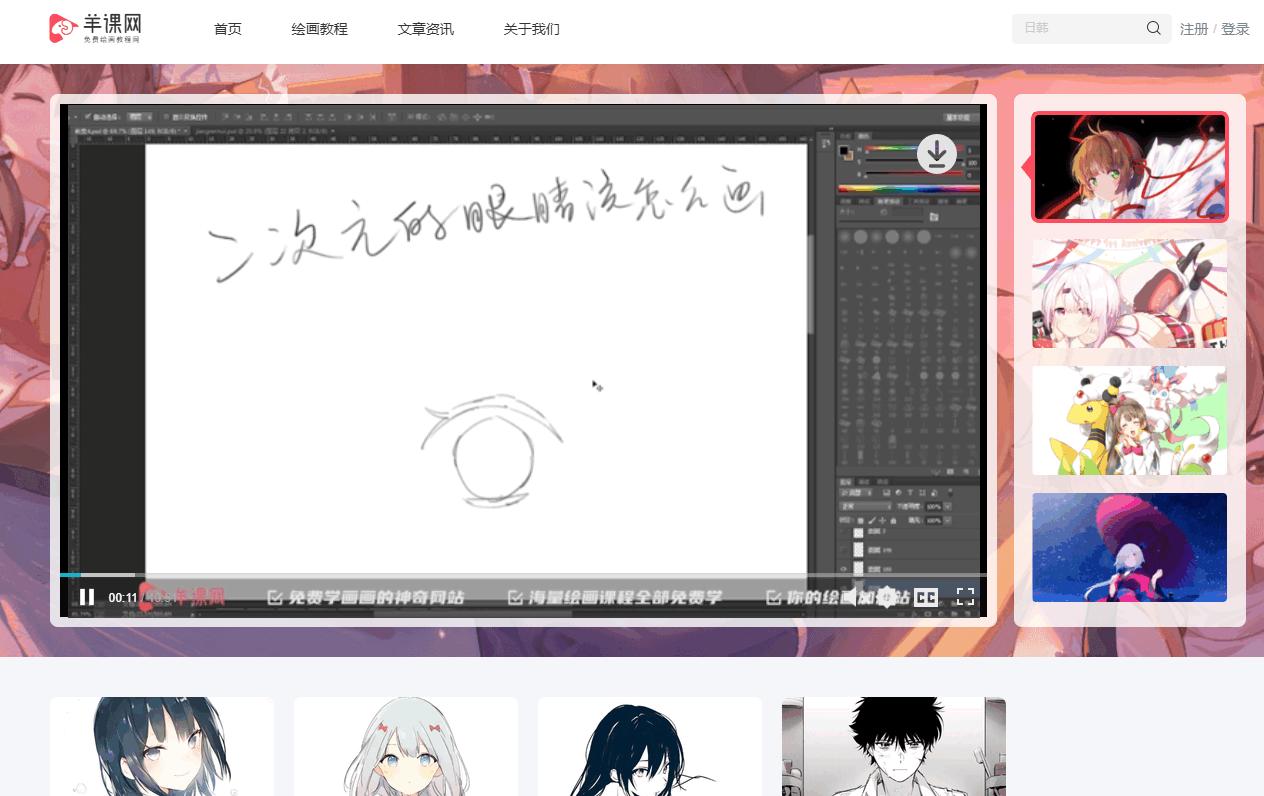Image resolution: width=1264 pixels, height=796 pixels.
Task: Click the download icon on the video
Action: tap(936, 154)
